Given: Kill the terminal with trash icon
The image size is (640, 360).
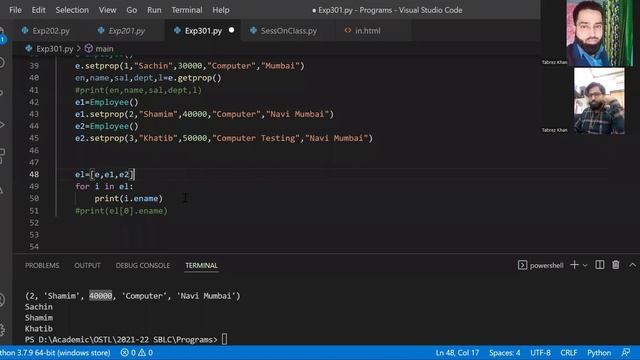Looking at the screenshot, I should pyautogui.click(x=616, y=265).
